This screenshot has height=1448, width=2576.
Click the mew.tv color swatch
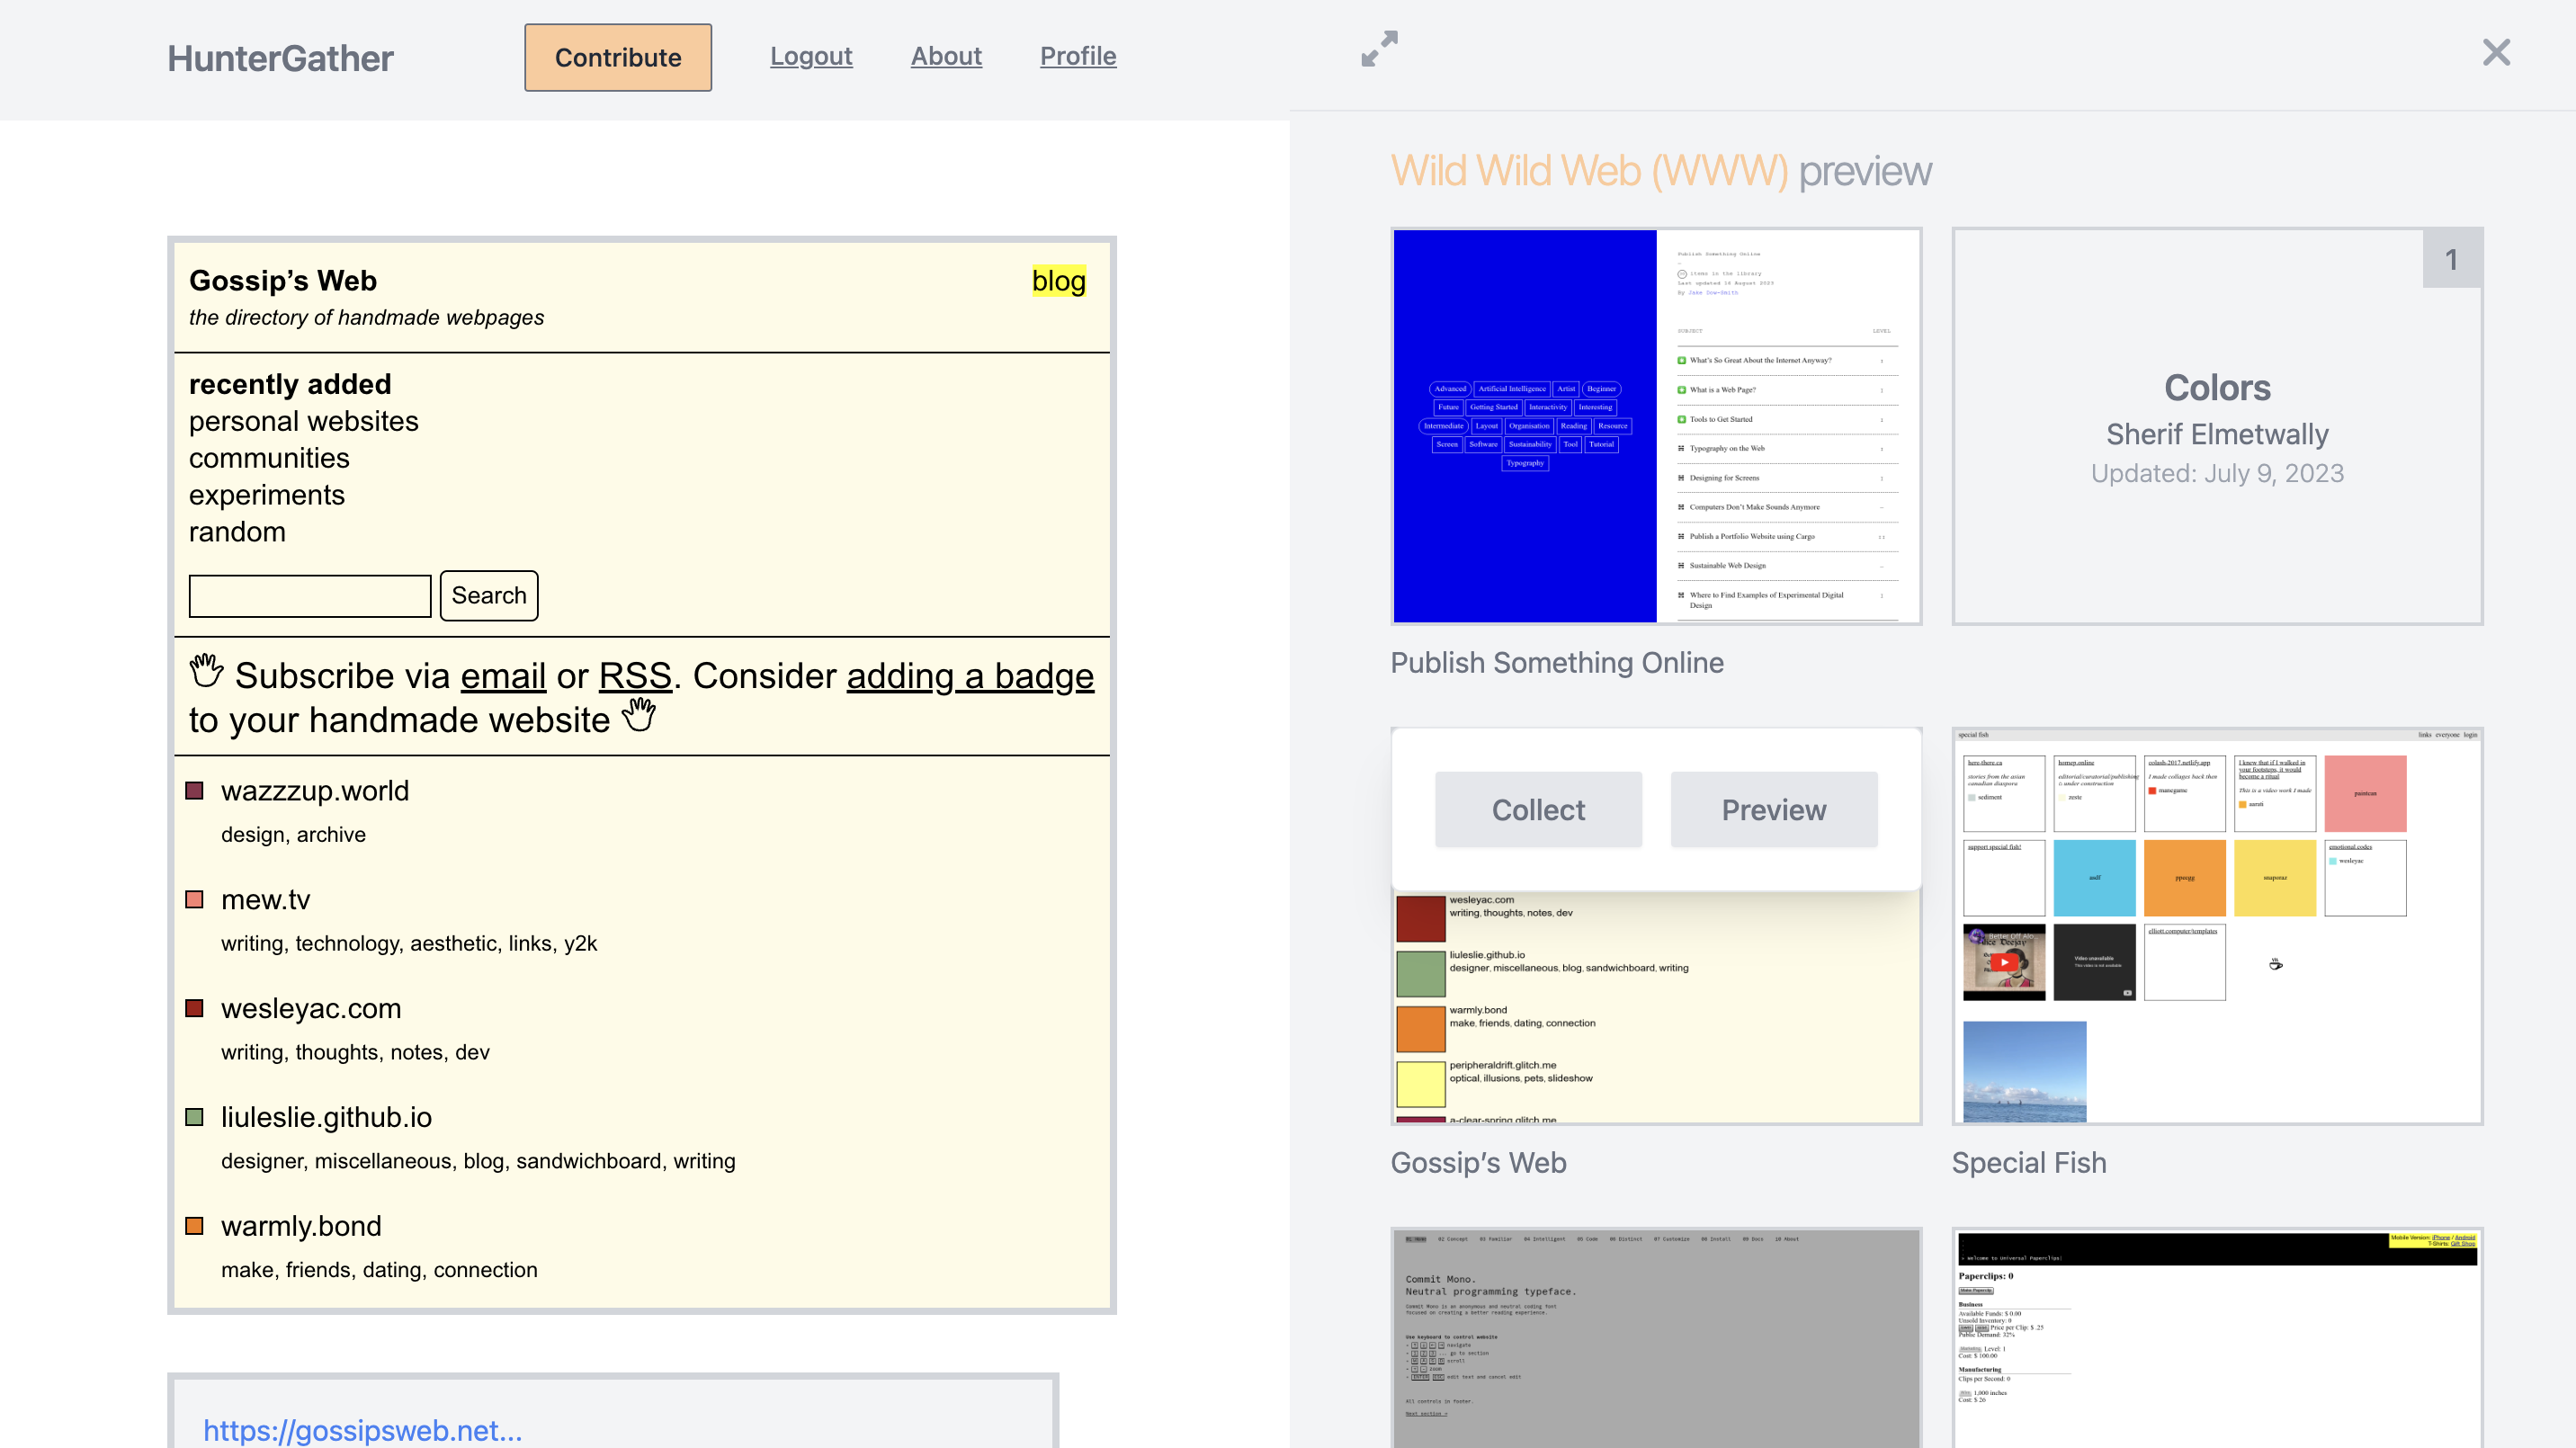[x=195, y=899]
